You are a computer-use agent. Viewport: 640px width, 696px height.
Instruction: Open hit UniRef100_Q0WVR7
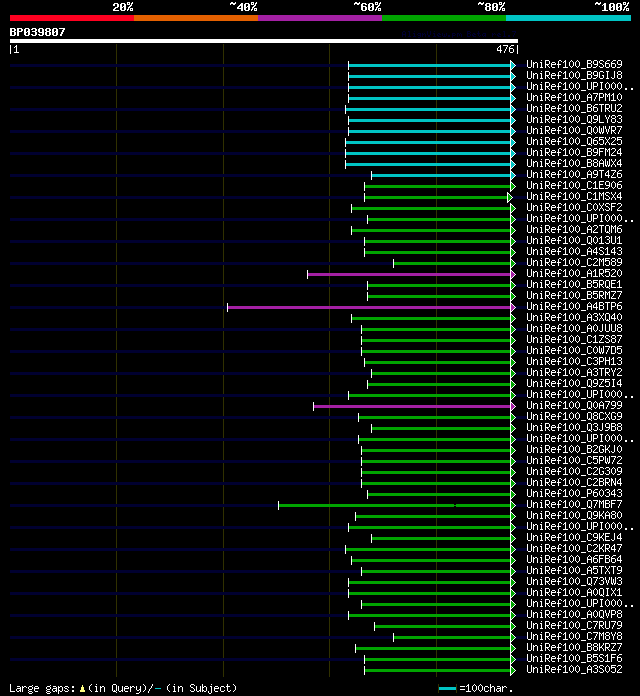[x=574, y=130]
